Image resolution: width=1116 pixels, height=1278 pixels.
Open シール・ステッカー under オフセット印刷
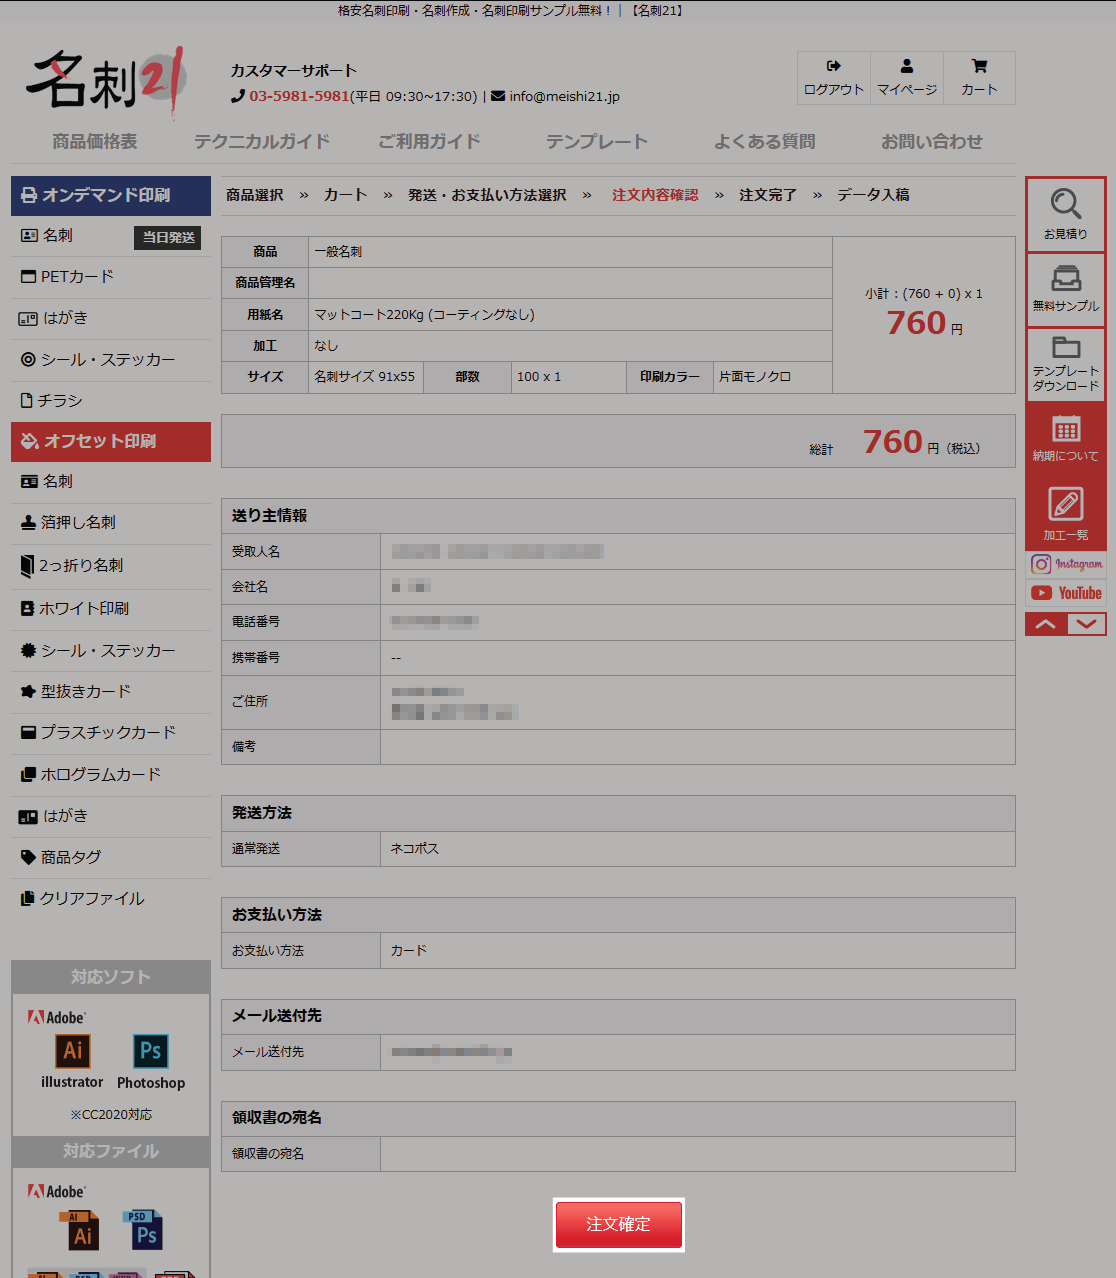click(x=111, y=651)
